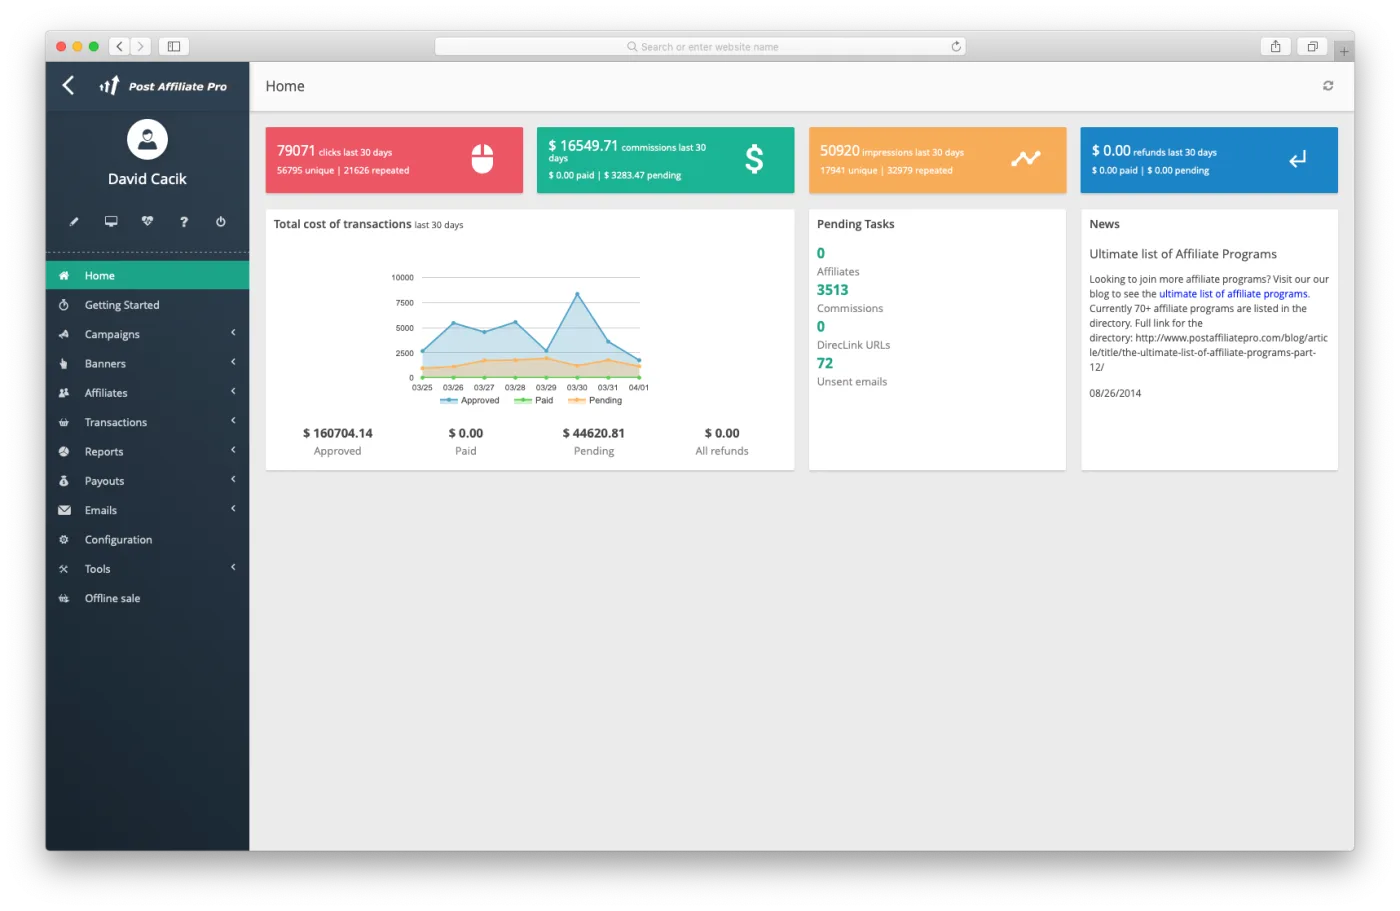Viewport: 1400px width, 911px height.
Task: Click the refresh icon beside Home header
Action: (x=1328, y=86)
